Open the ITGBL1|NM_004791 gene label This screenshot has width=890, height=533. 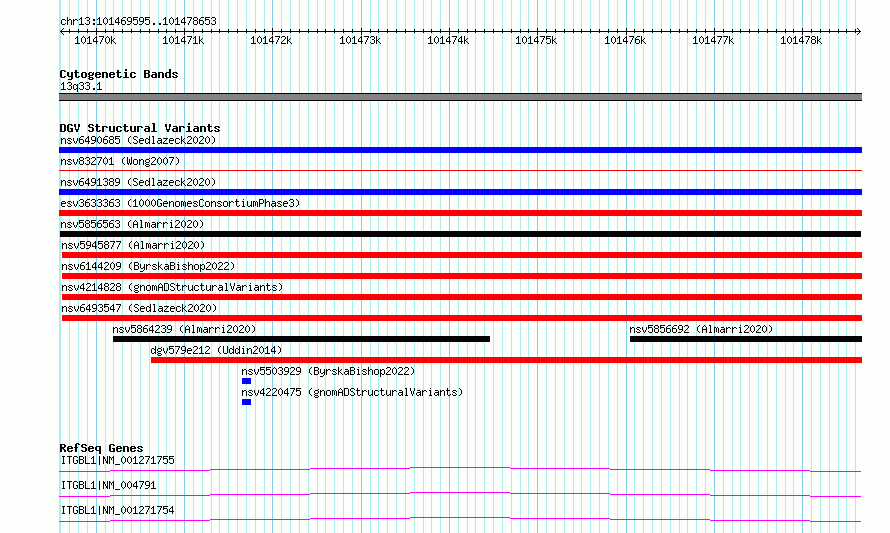[x=108, y=485]
